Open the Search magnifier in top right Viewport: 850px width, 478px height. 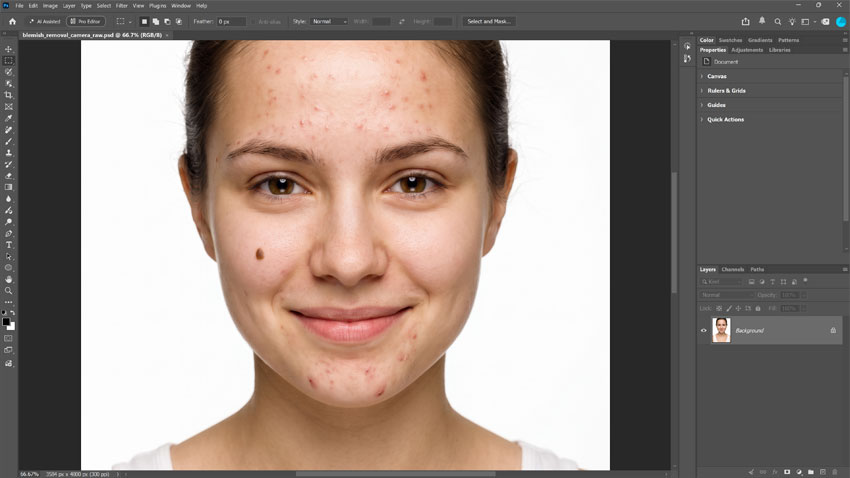tap(777, 22)
